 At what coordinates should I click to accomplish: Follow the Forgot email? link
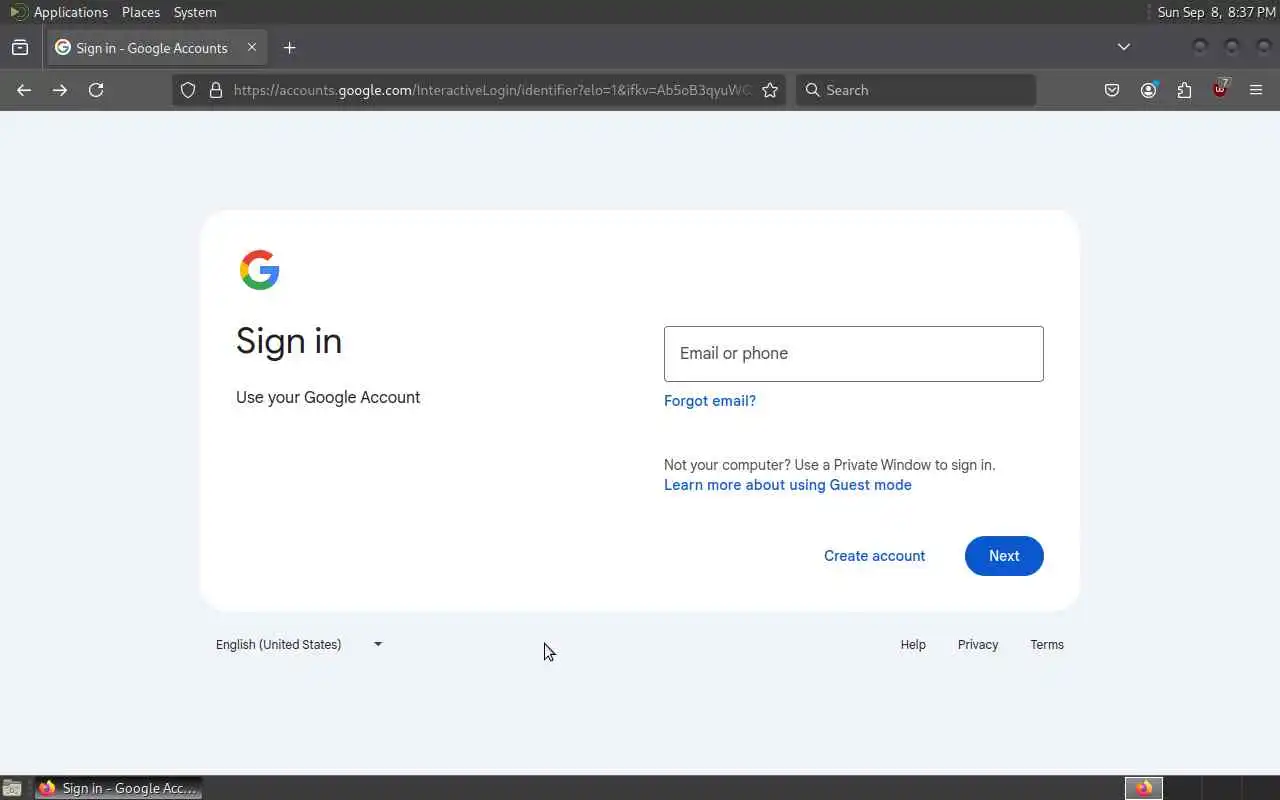(x=710, y=401)
